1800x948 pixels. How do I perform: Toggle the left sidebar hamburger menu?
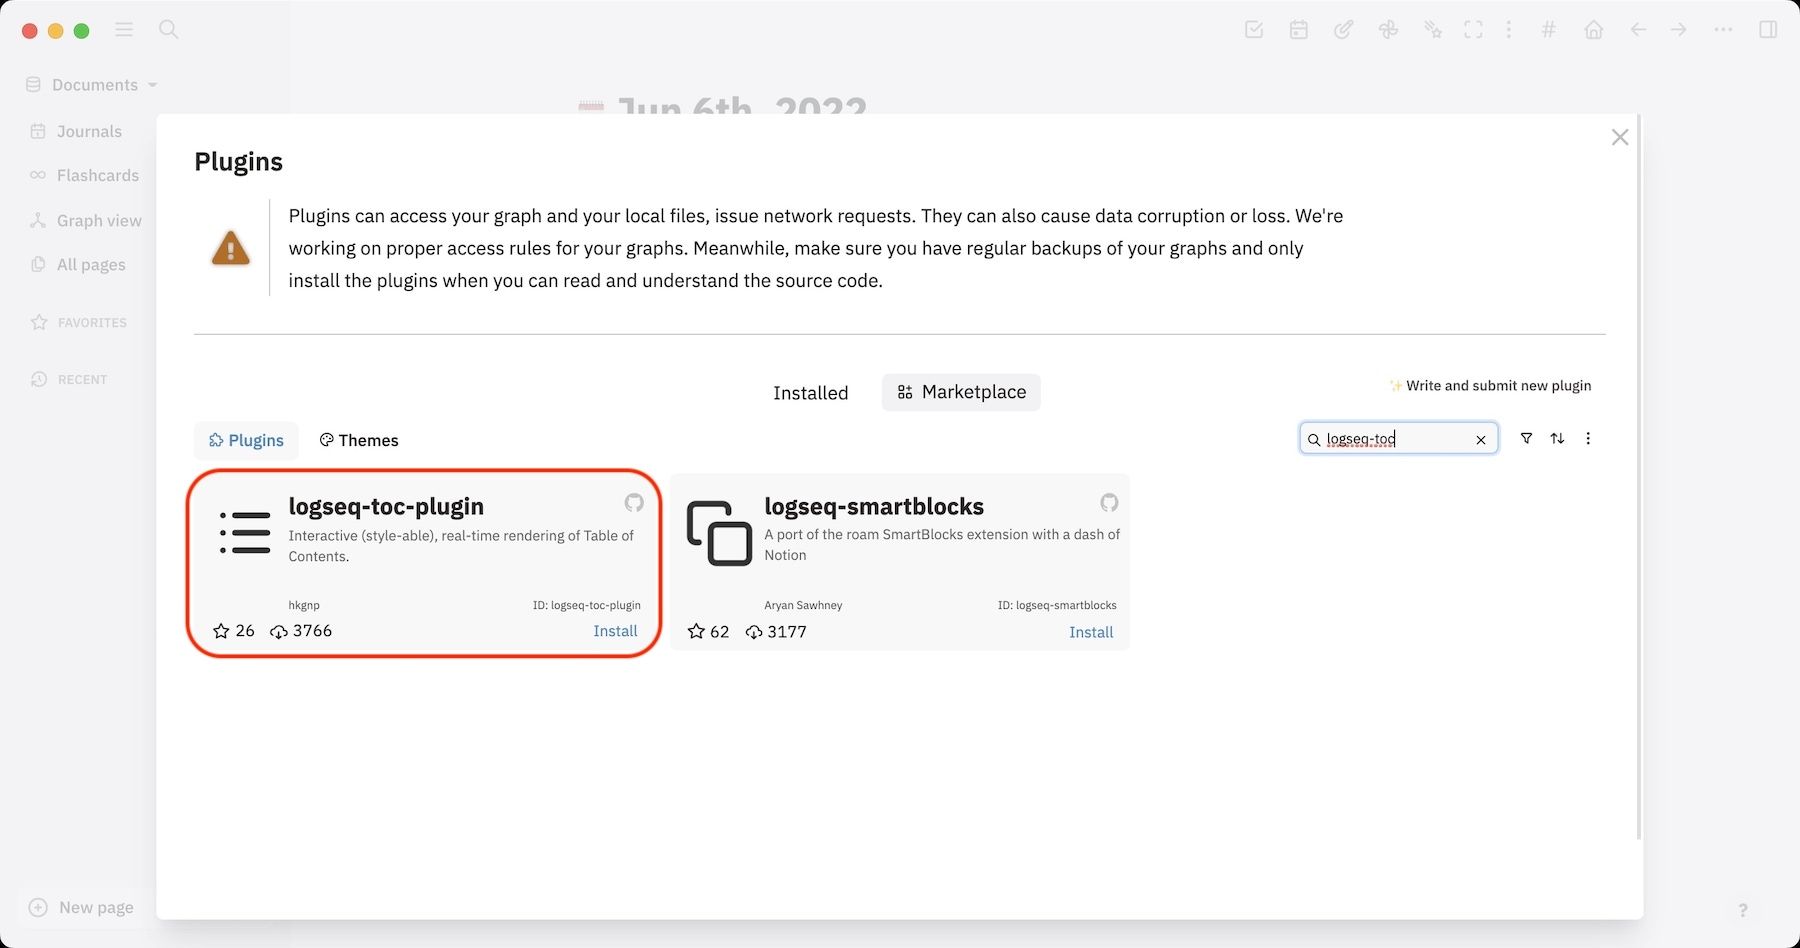[x=124, y=30]
